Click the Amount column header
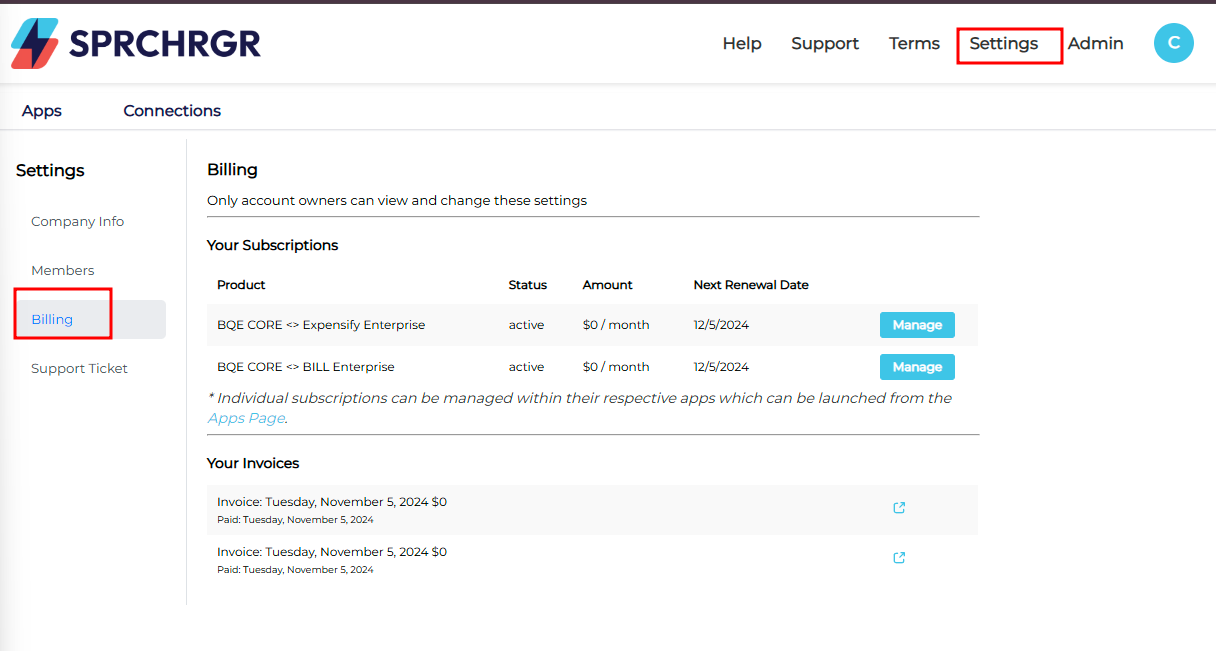This screenshot has width=1216, height=651. (x=608, y=285)
